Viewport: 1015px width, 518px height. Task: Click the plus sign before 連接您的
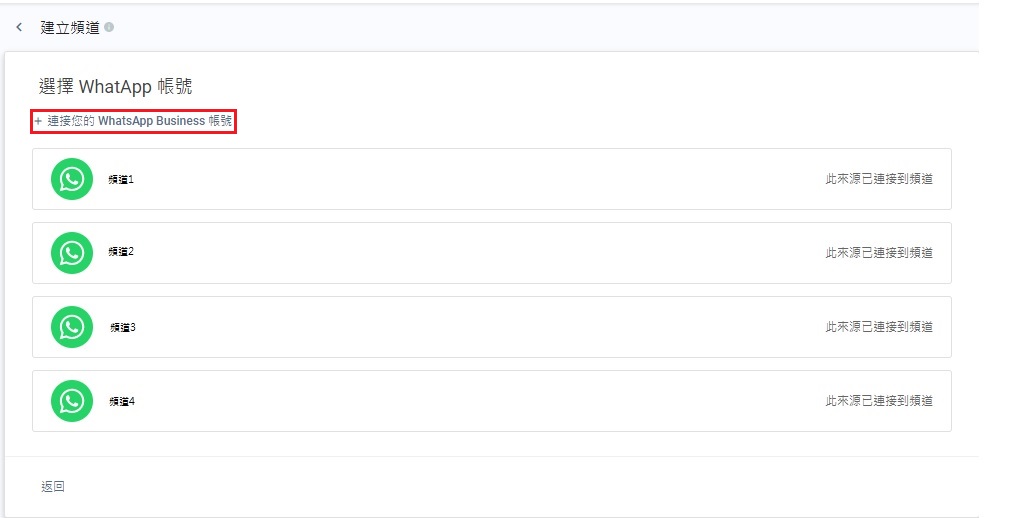[38, 121]
